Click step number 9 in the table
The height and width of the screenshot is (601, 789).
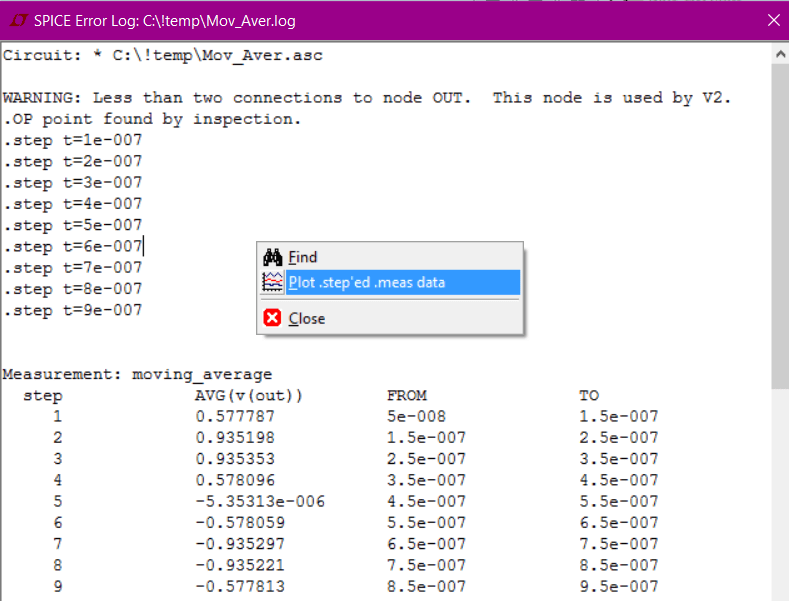[x=58, y=586]
